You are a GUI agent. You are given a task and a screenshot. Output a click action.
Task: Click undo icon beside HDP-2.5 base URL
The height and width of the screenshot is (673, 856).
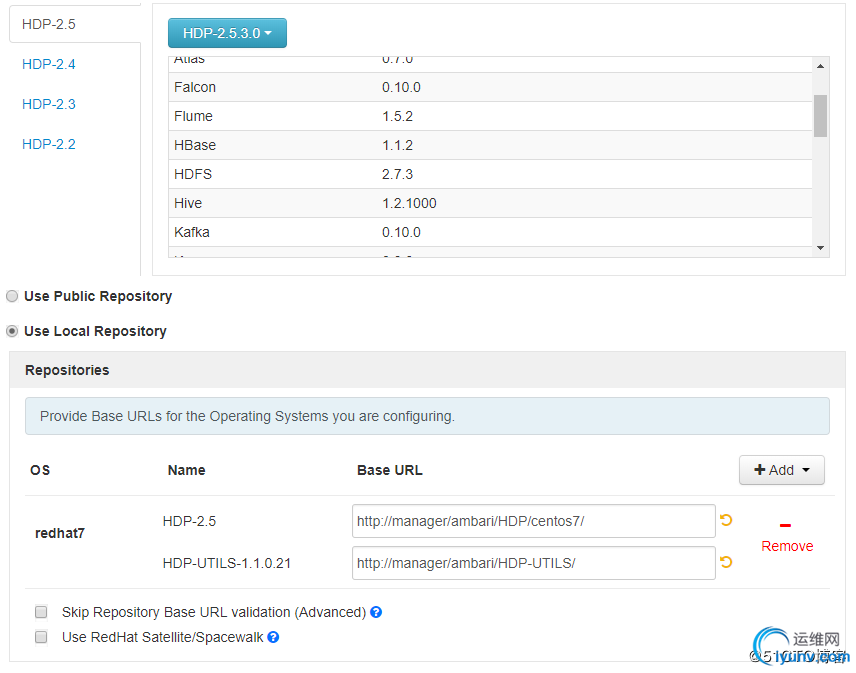tap(726, 520)
